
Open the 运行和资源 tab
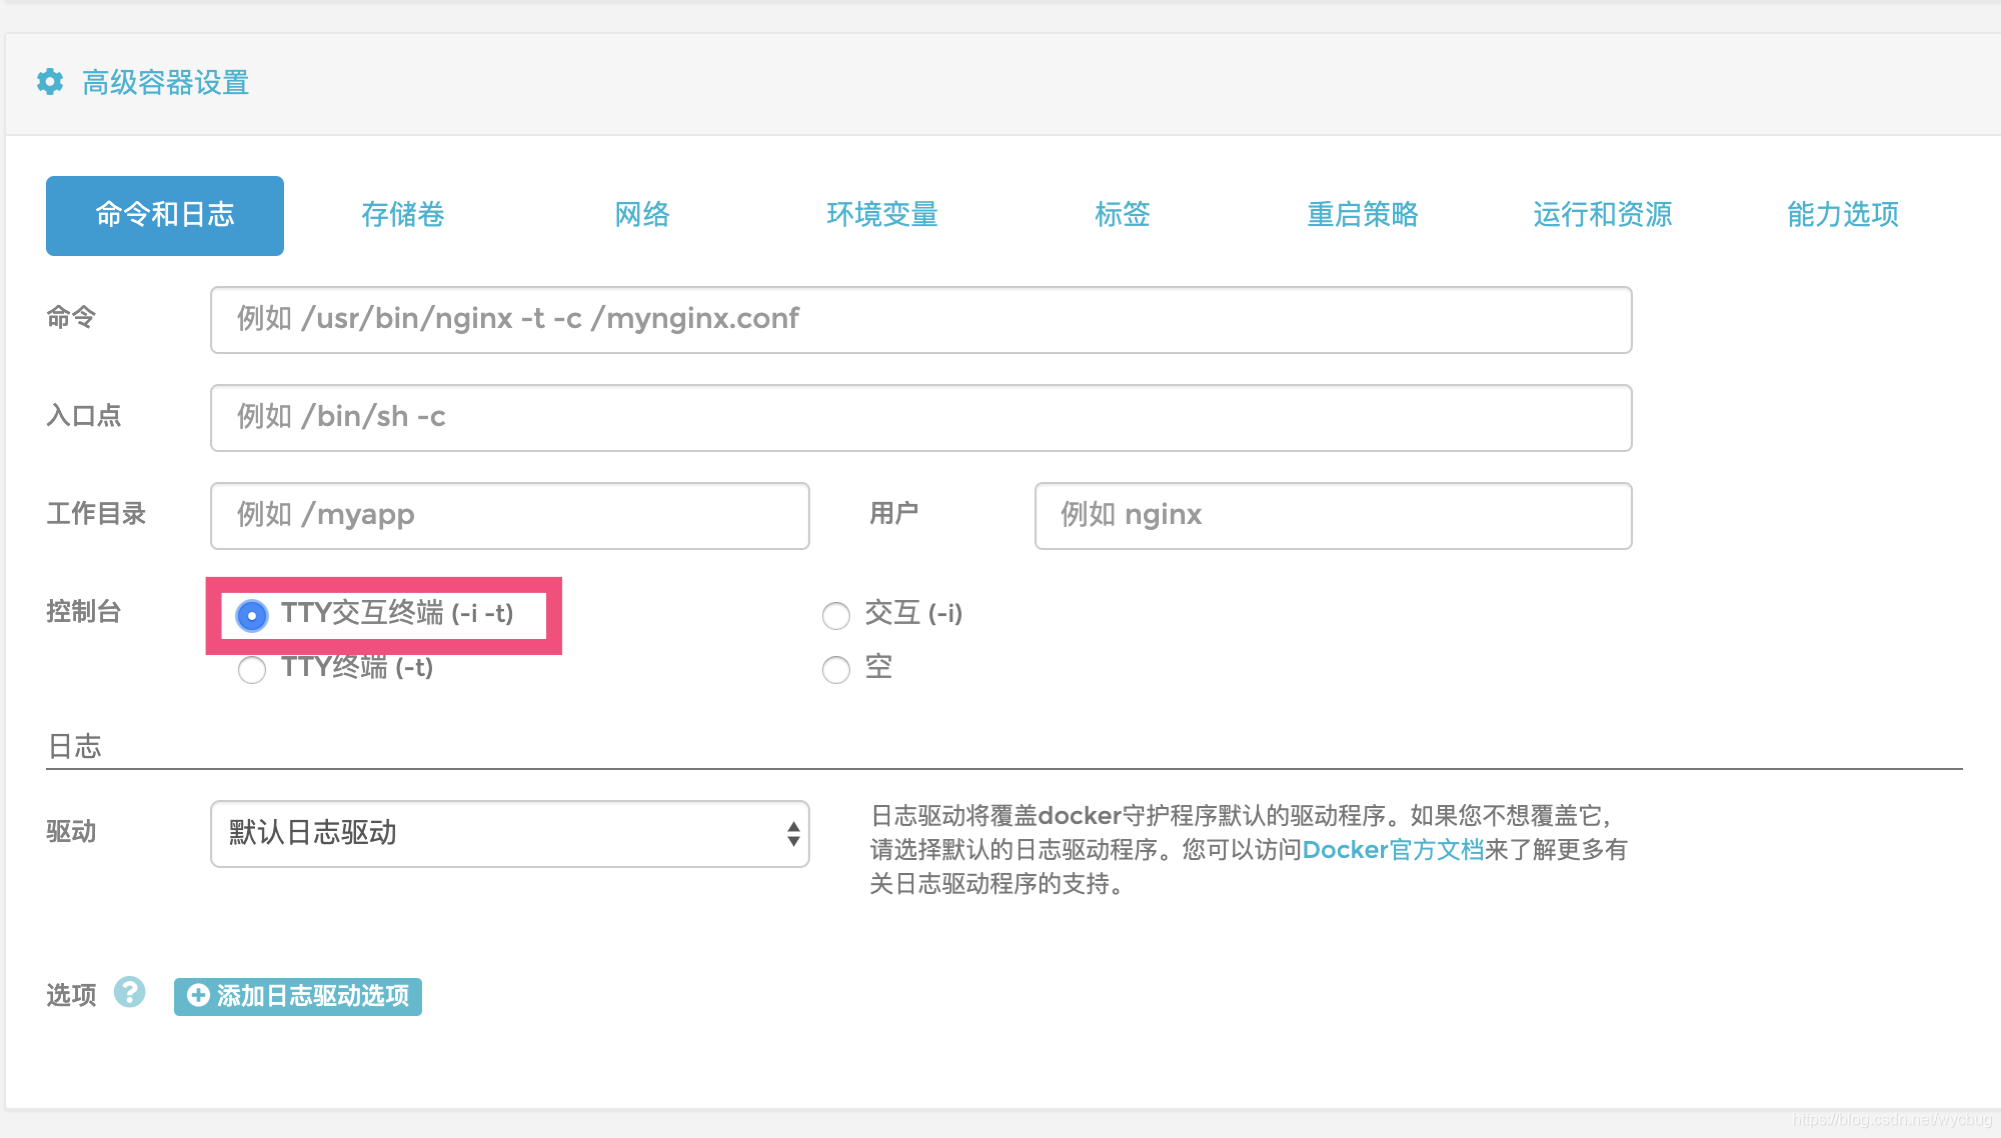click(1603, 215)
